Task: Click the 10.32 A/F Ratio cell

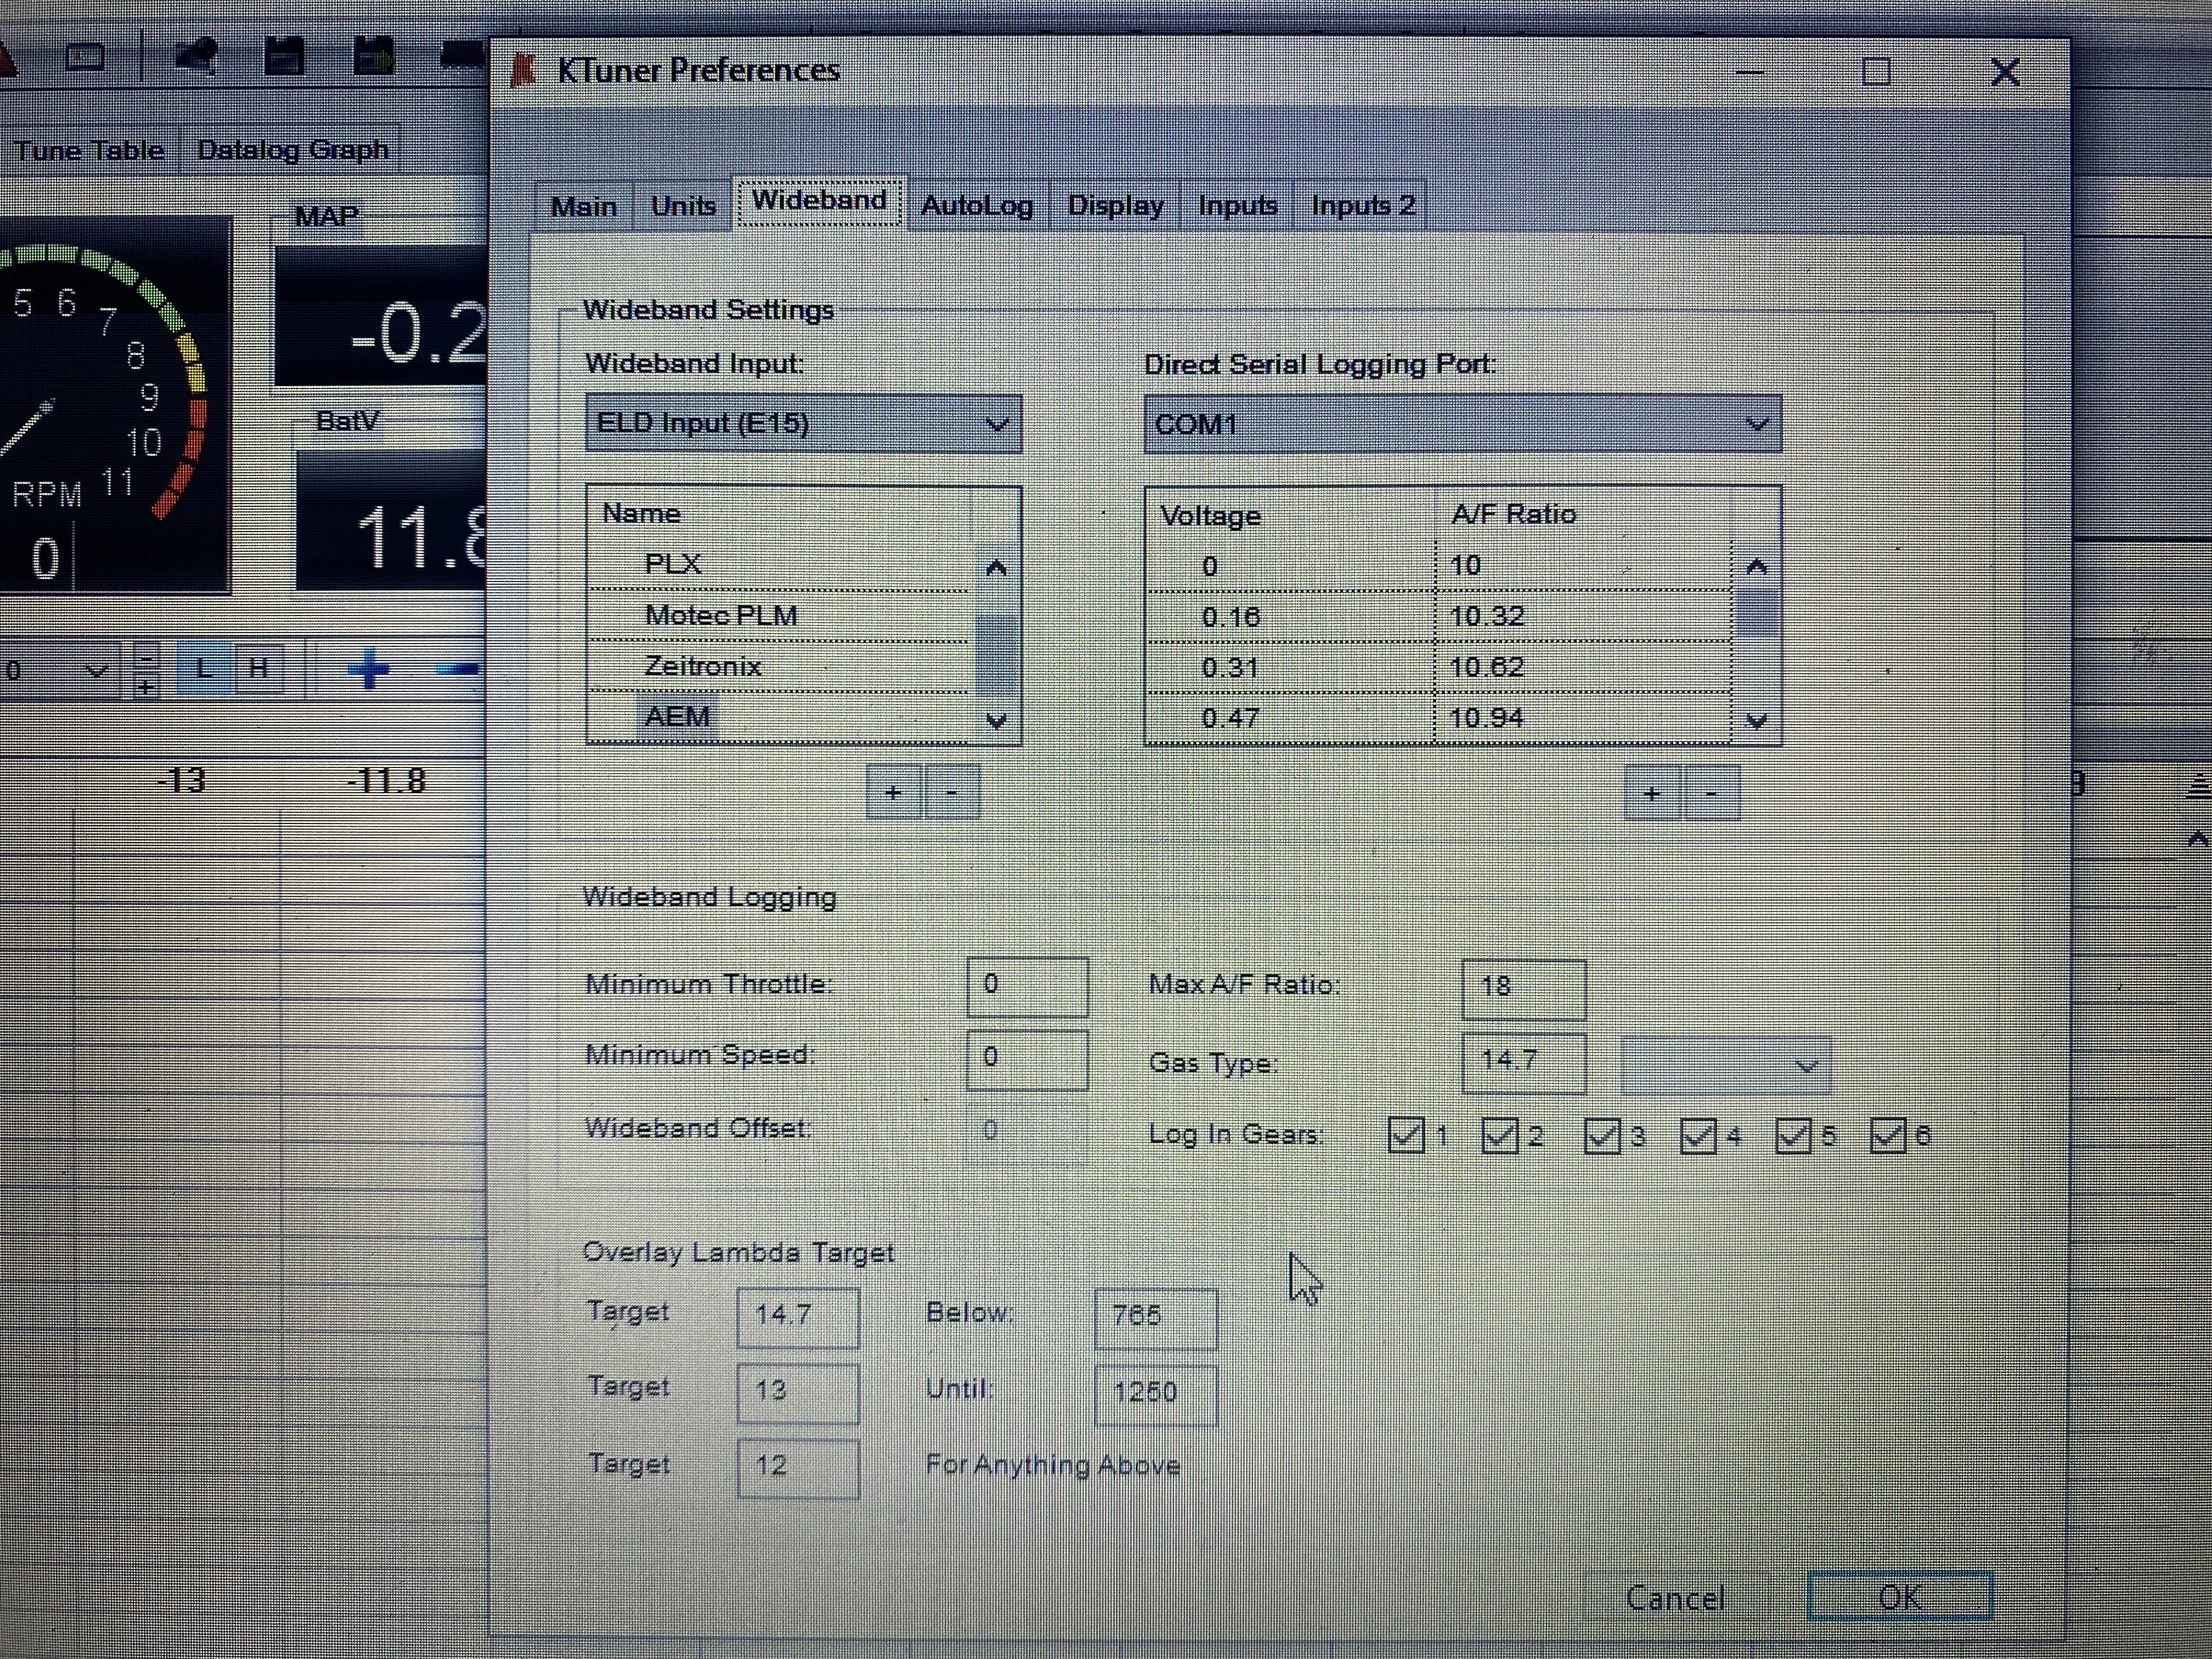Action: click(x=1583, y=617)
